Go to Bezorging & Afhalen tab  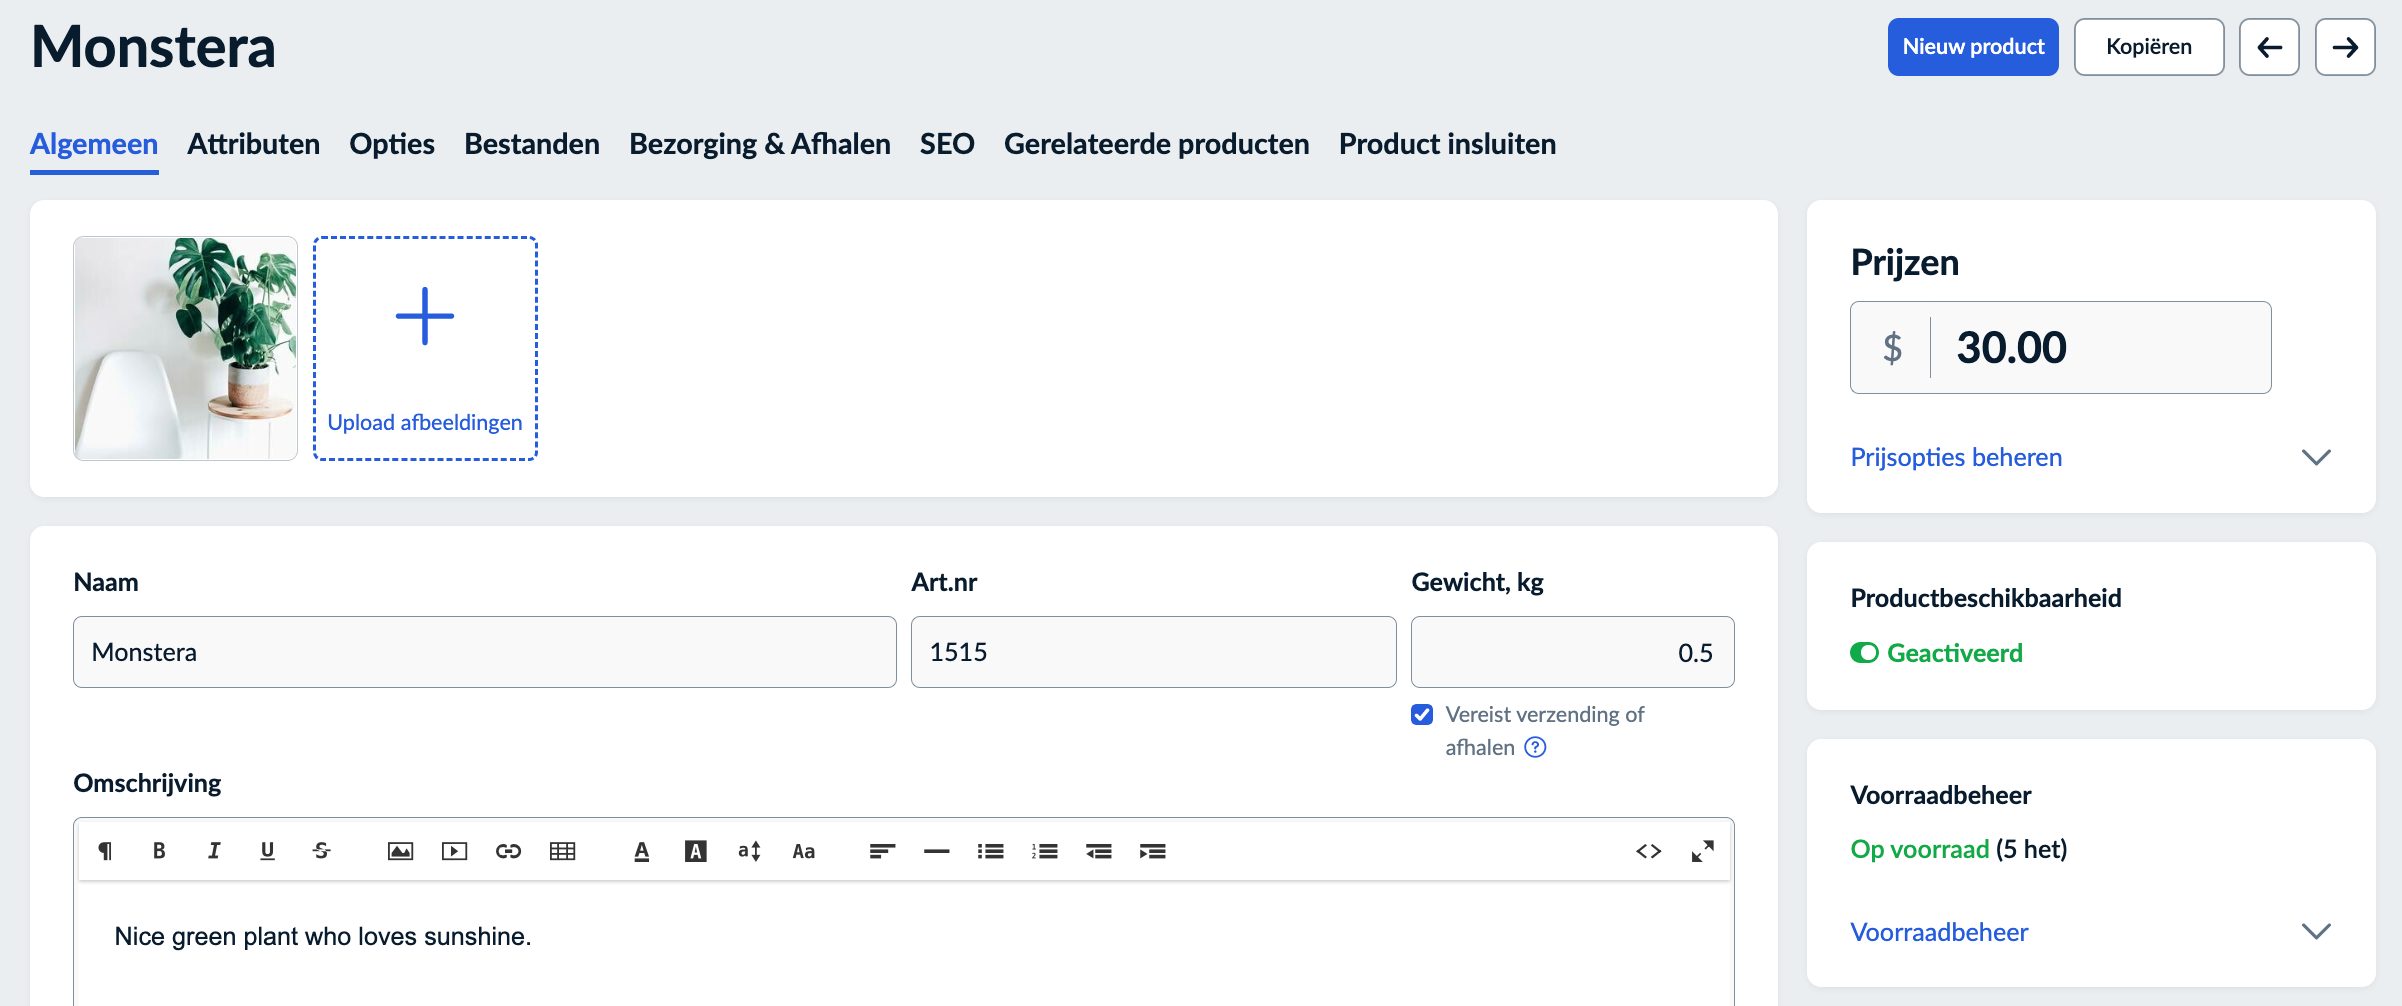coord(760,144)
